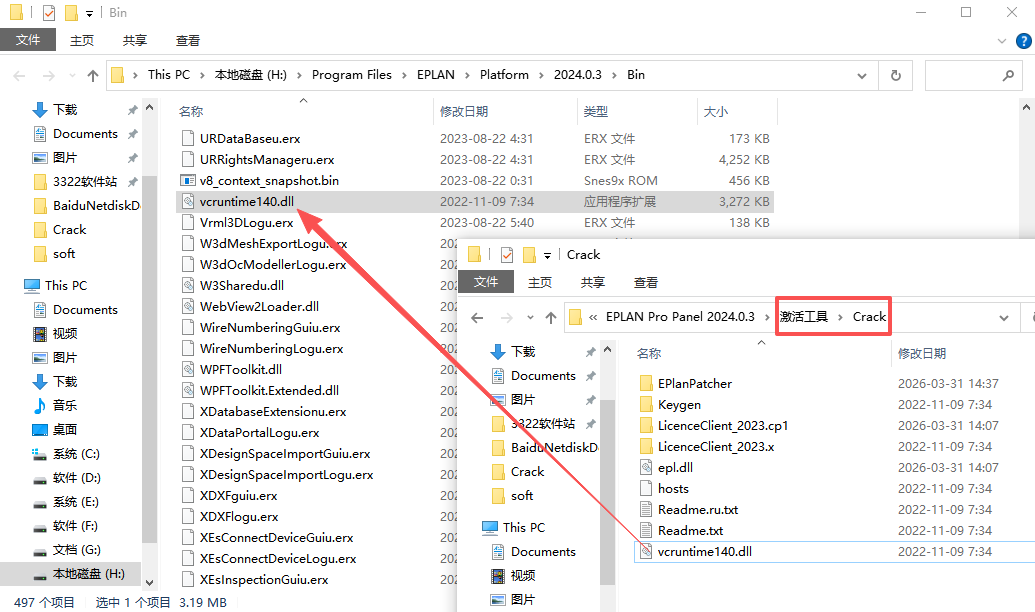Viewport: 1035px width, 612px height.
Task: Click the up arrow in the Bin window
Action: tap(93, 75)
